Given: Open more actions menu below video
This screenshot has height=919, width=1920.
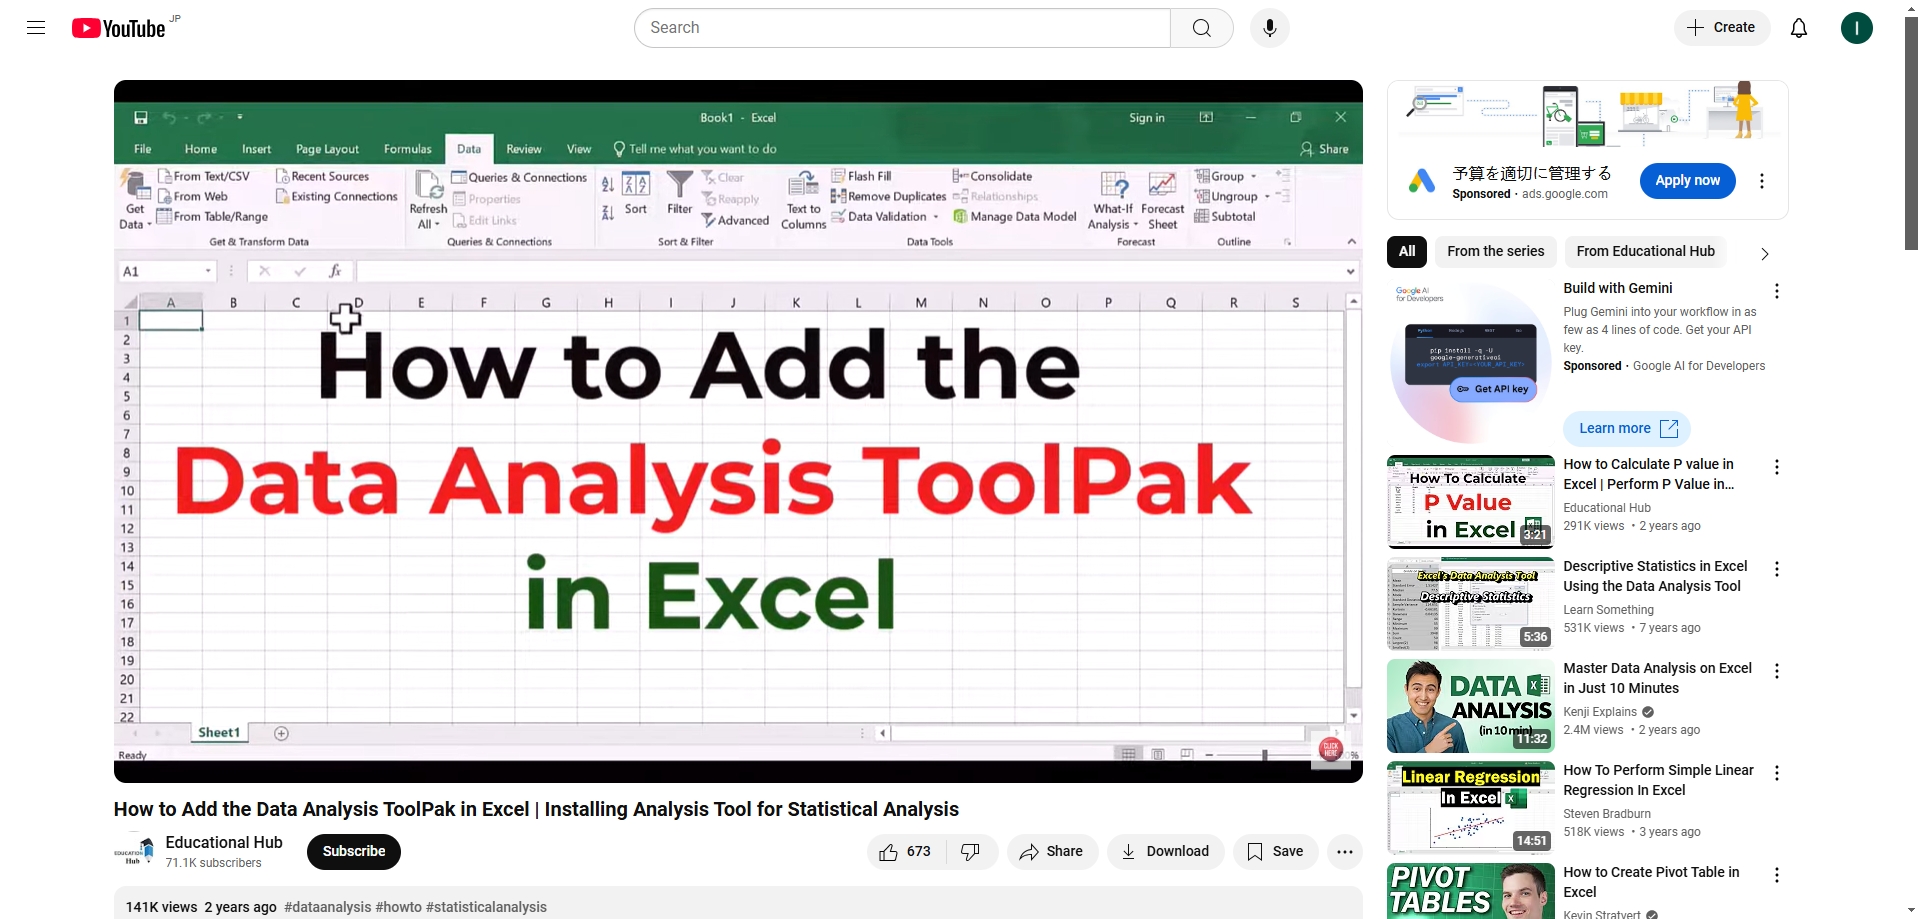Looking at the screenshot, I should [x=1344, y=852].
